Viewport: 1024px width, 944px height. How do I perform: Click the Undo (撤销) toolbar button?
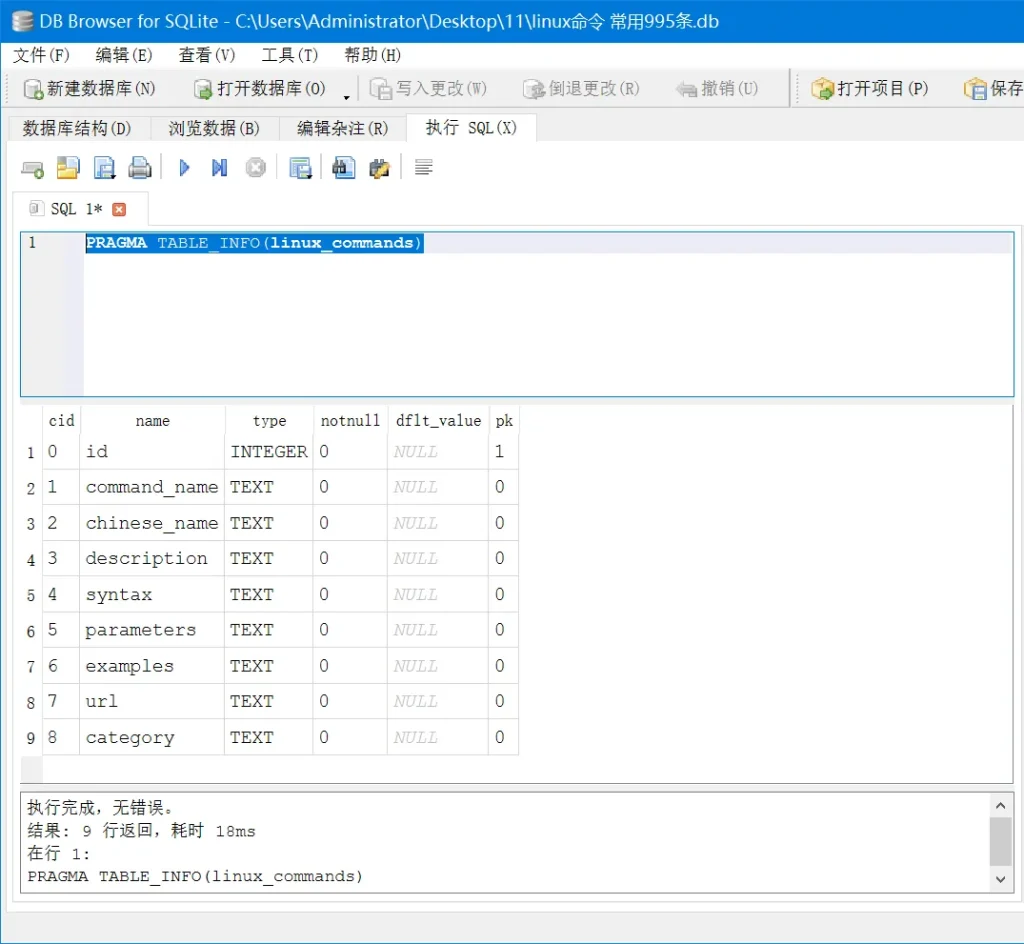tap(717, 89)
